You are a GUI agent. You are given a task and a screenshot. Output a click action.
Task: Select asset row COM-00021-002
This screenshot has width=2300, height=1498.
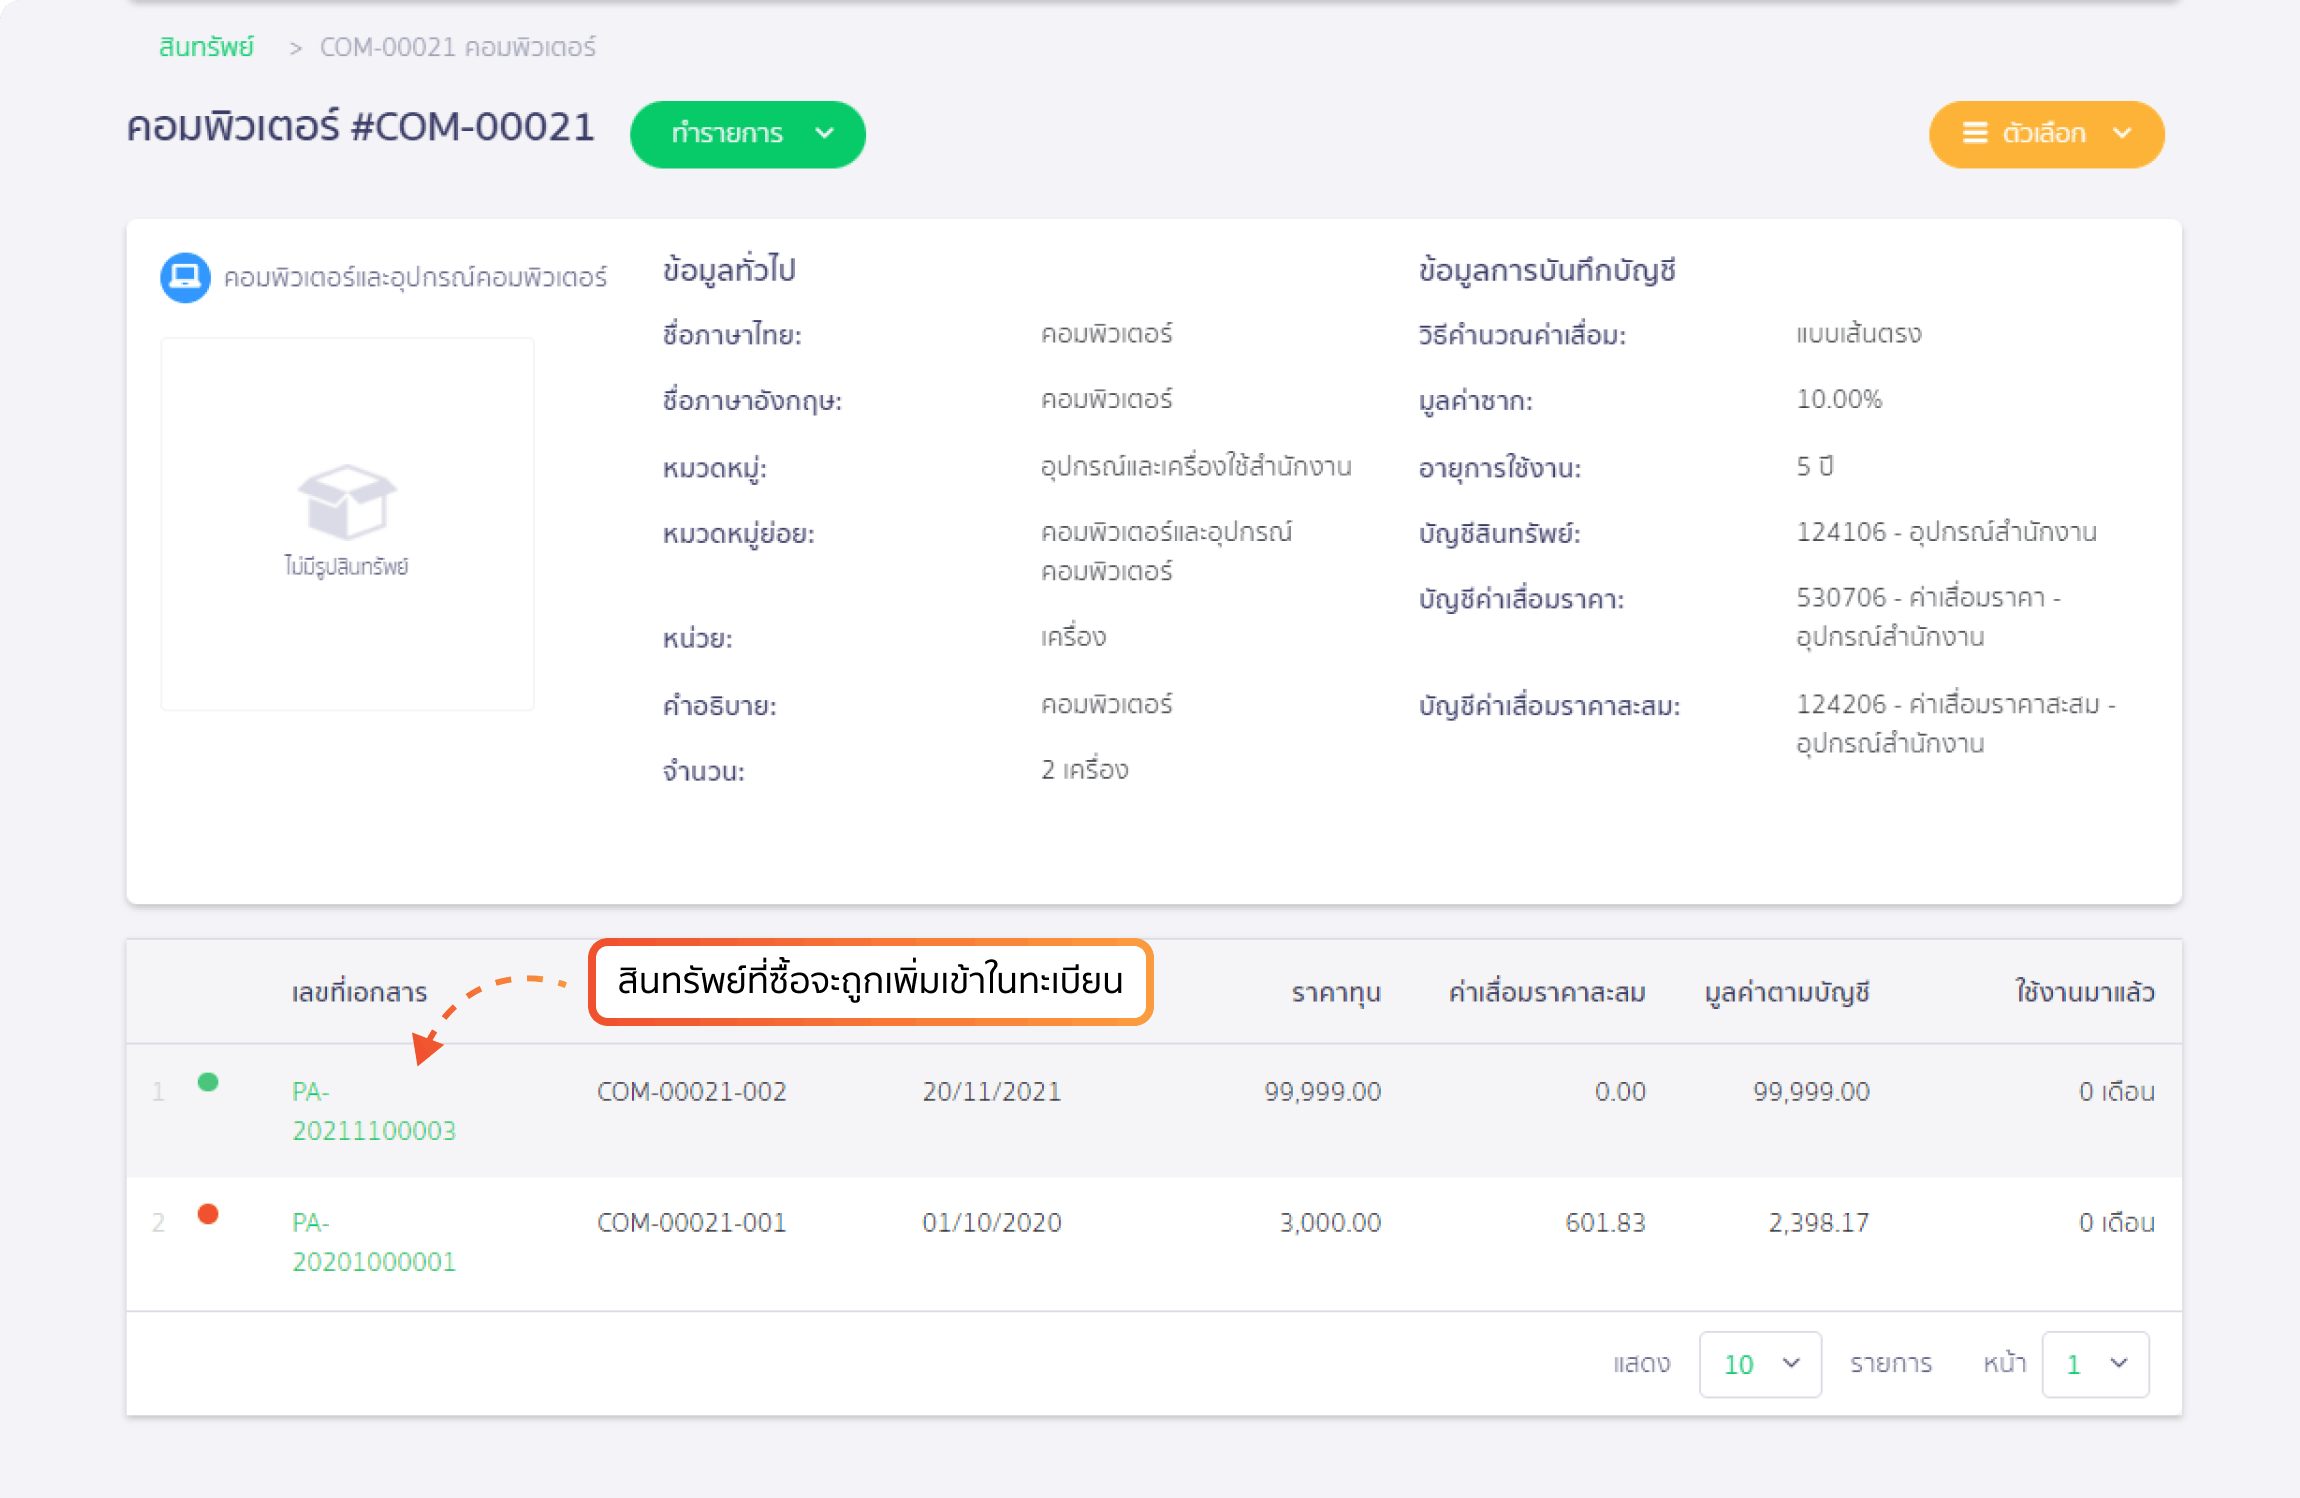(691, 1092)
